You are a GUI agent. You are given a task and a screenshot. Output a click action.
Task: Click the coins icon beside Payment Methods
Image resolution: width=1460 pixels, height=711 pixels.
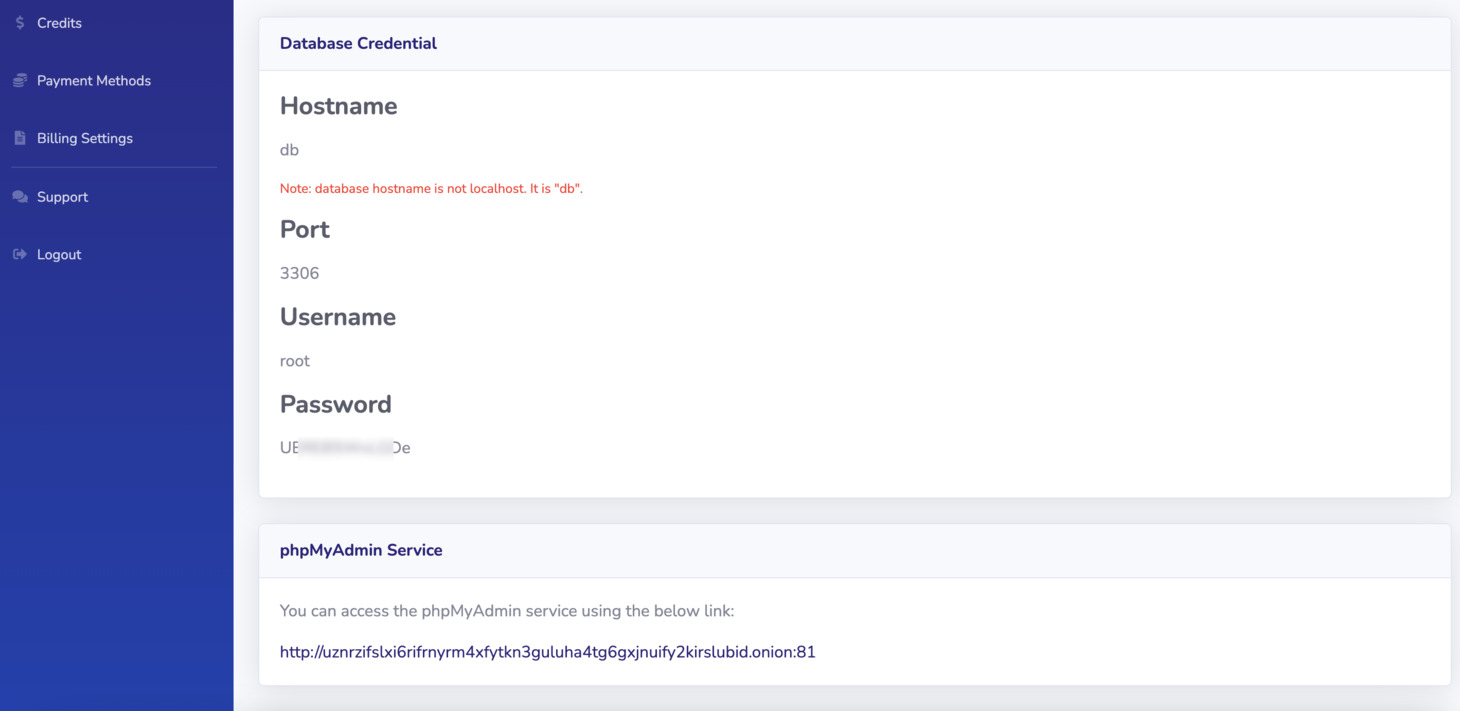tap(20, 80)
